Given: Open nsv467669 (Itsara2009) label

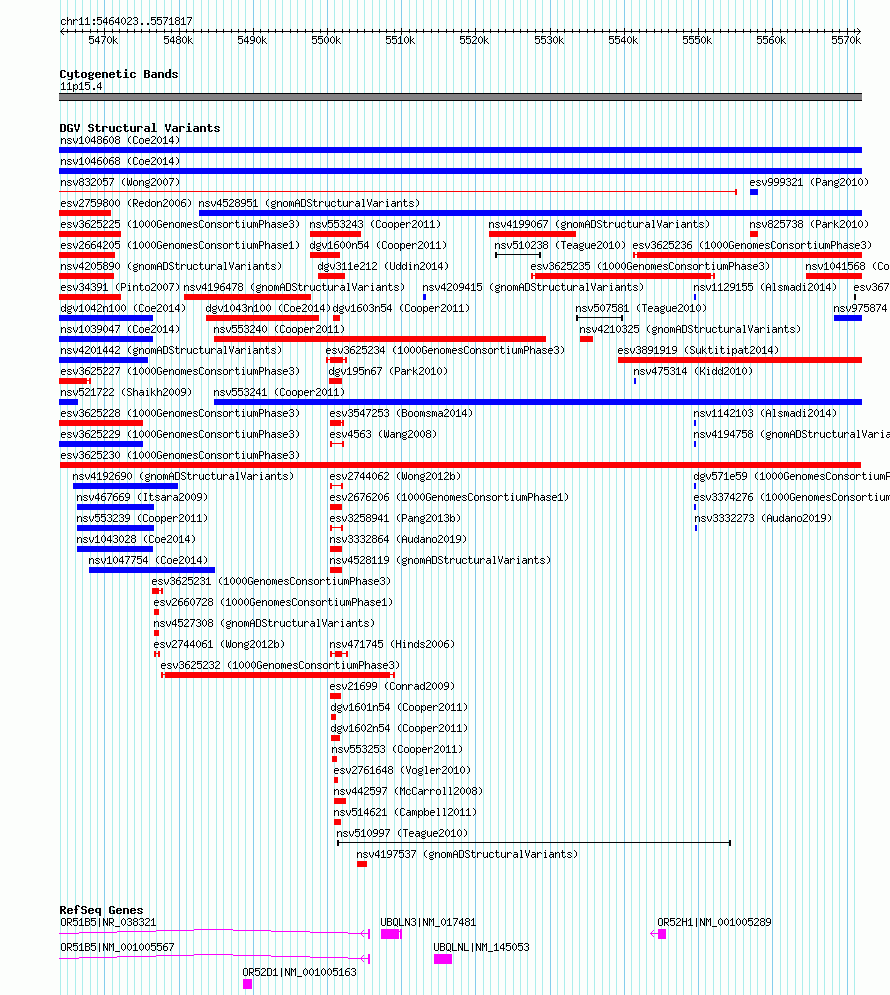Looking at the screenshot, I should tap(141, 496).
